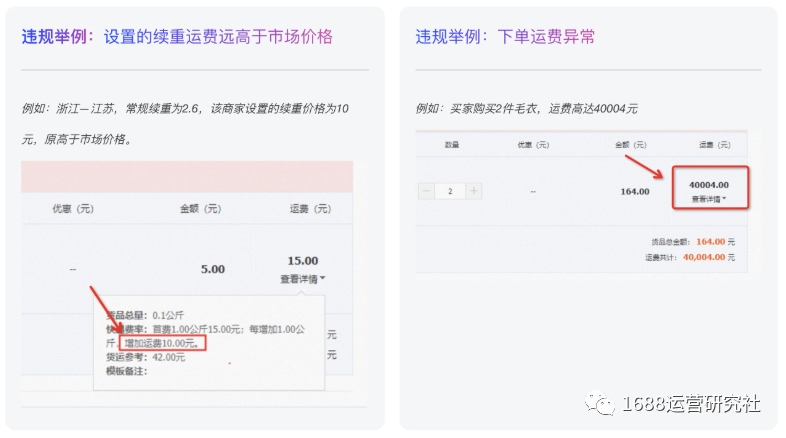
Task: Expand 查看详情 under the 15.00 freight
Action: click(303, 279)
